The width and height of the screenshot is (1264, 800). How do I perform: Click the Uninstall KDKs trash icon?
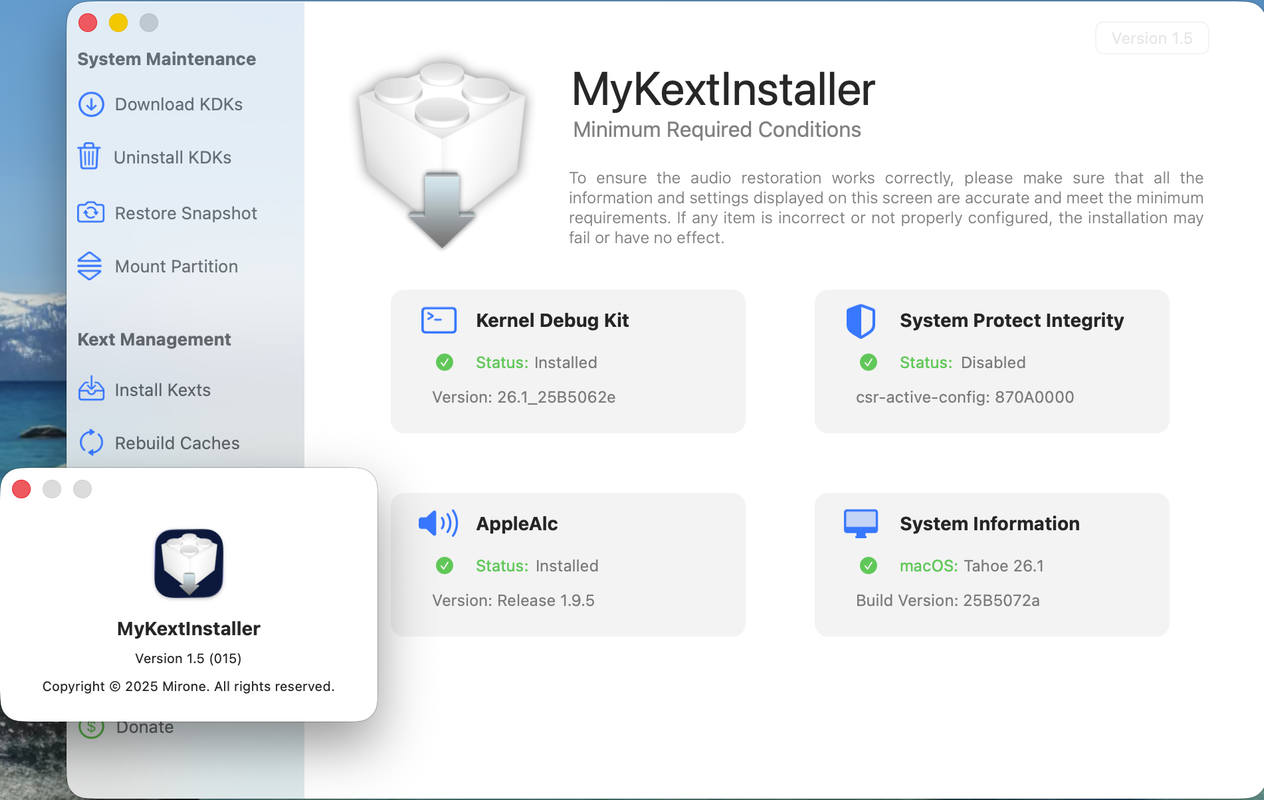click(x=89, y=157)
